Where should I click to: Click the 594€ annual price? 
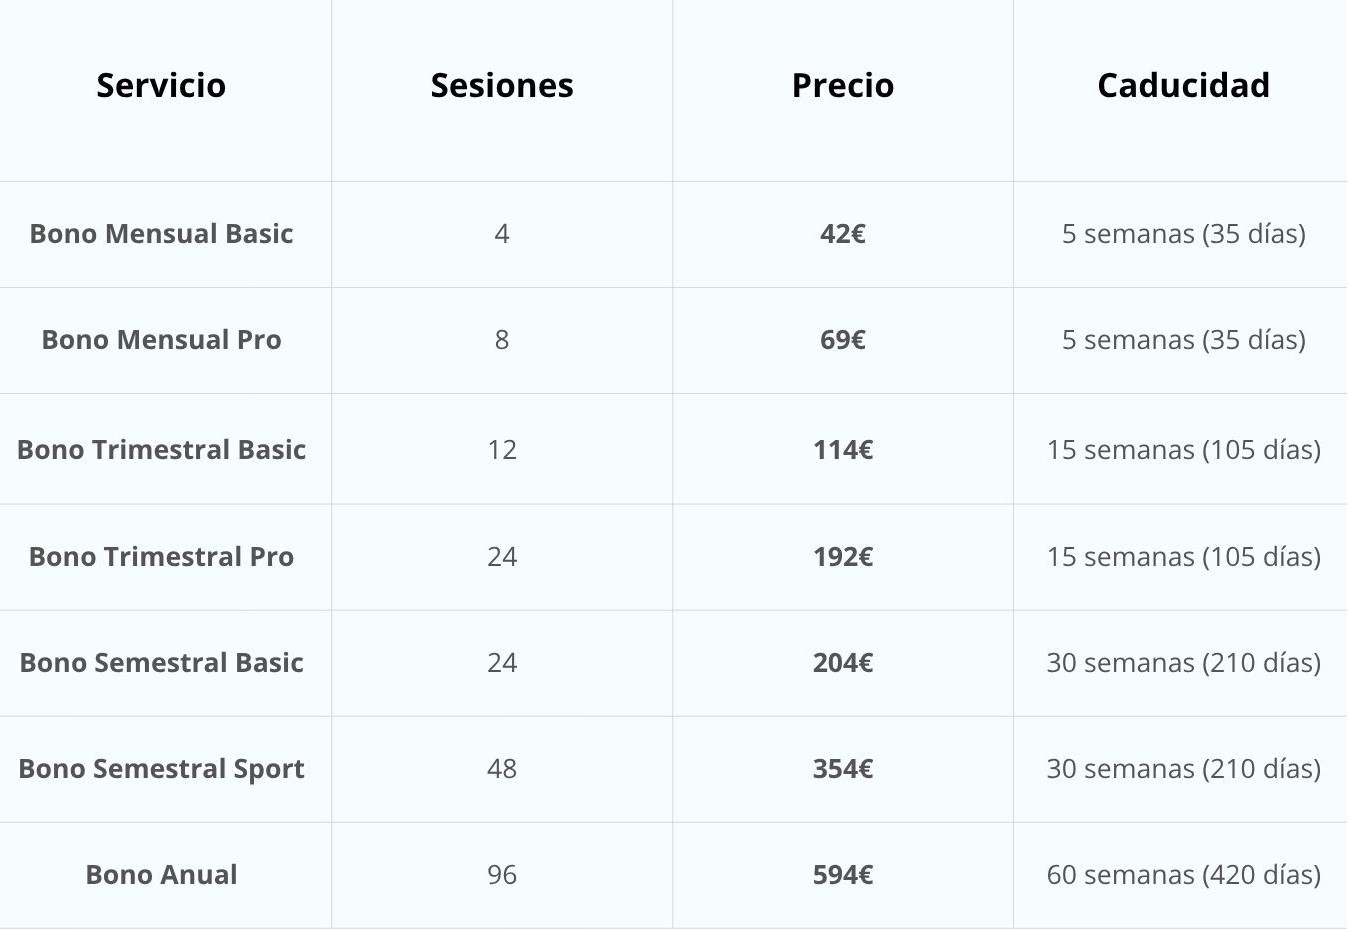pos(843,875)
